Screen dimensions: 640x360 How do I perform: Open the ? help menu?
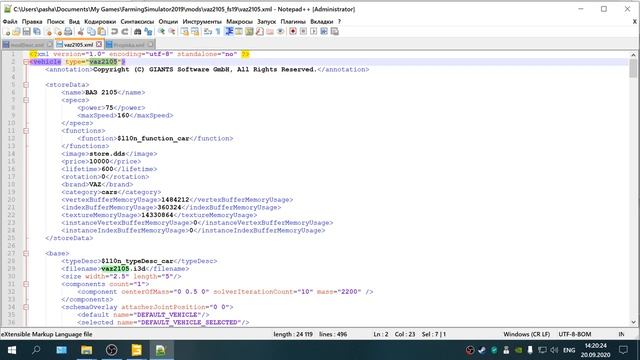click(339, 21)
